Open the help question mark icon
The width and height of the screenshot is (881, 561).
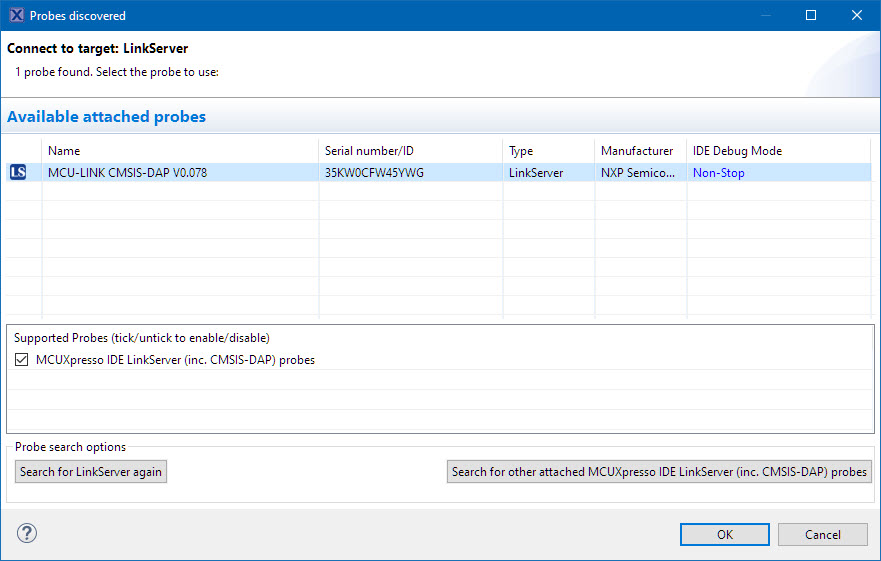(27, 533)
